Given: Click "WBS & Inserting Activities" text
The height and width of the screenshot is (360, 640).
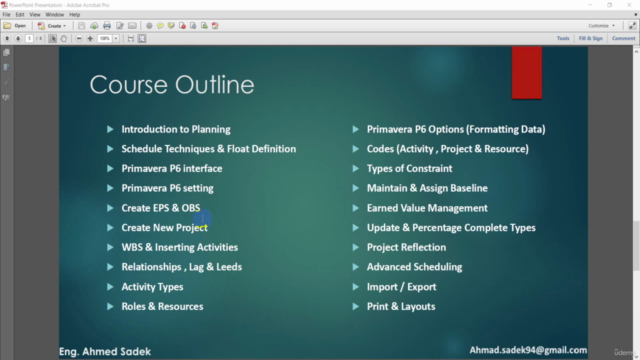Looking at the screenshot, I should pos(180,247).
